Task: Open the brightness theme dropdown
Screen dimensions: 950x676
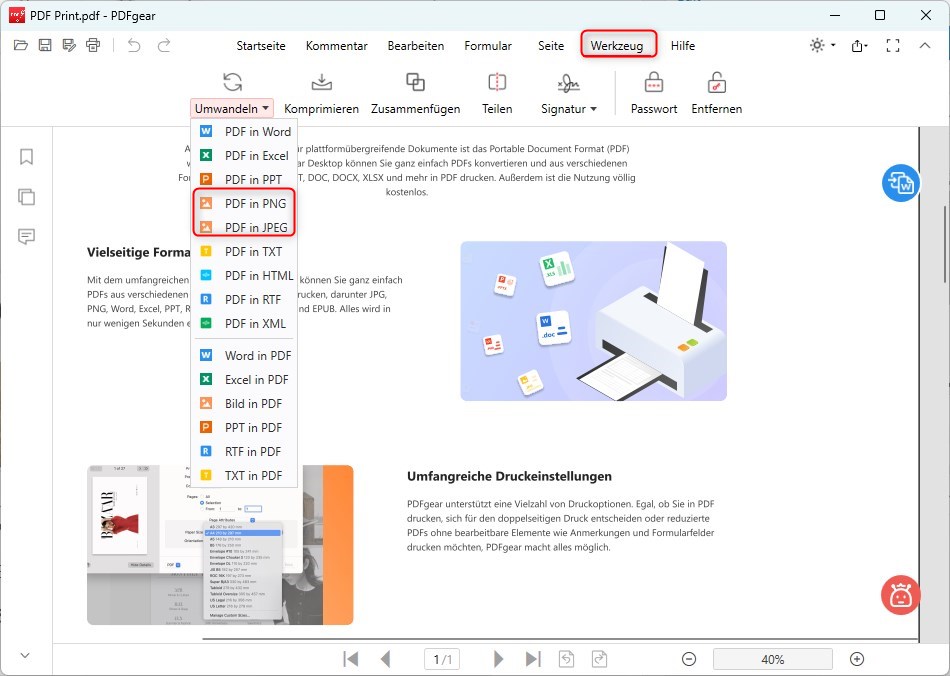Action: coord(822,45)
